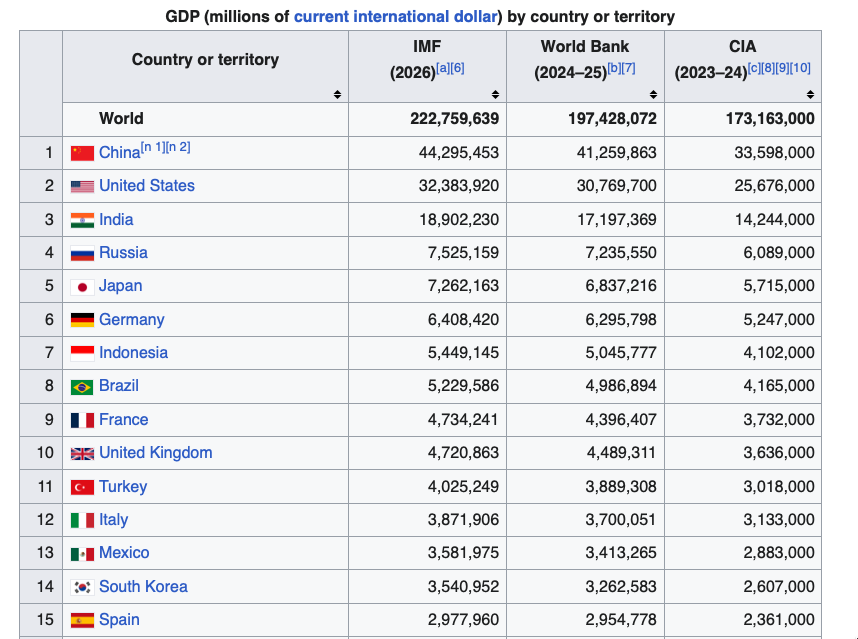Select Brazil IMF value 5,229,586
Viewport: 858px width, 639px height.
point(463,386)
